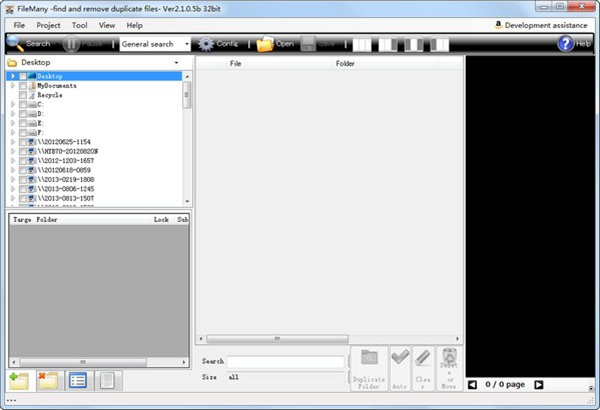Click the Open folder toolbar icon
The image size is (600, 410).
(275, 44)
